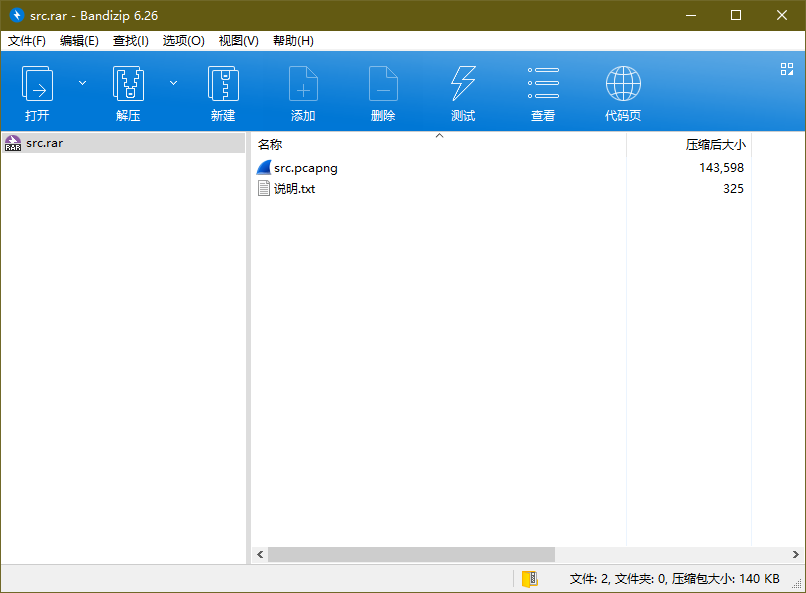This screenshot has height=593, width=806.
Task: Click the Extract (解压) toolbar icon
Action: (x=128, y=83)
